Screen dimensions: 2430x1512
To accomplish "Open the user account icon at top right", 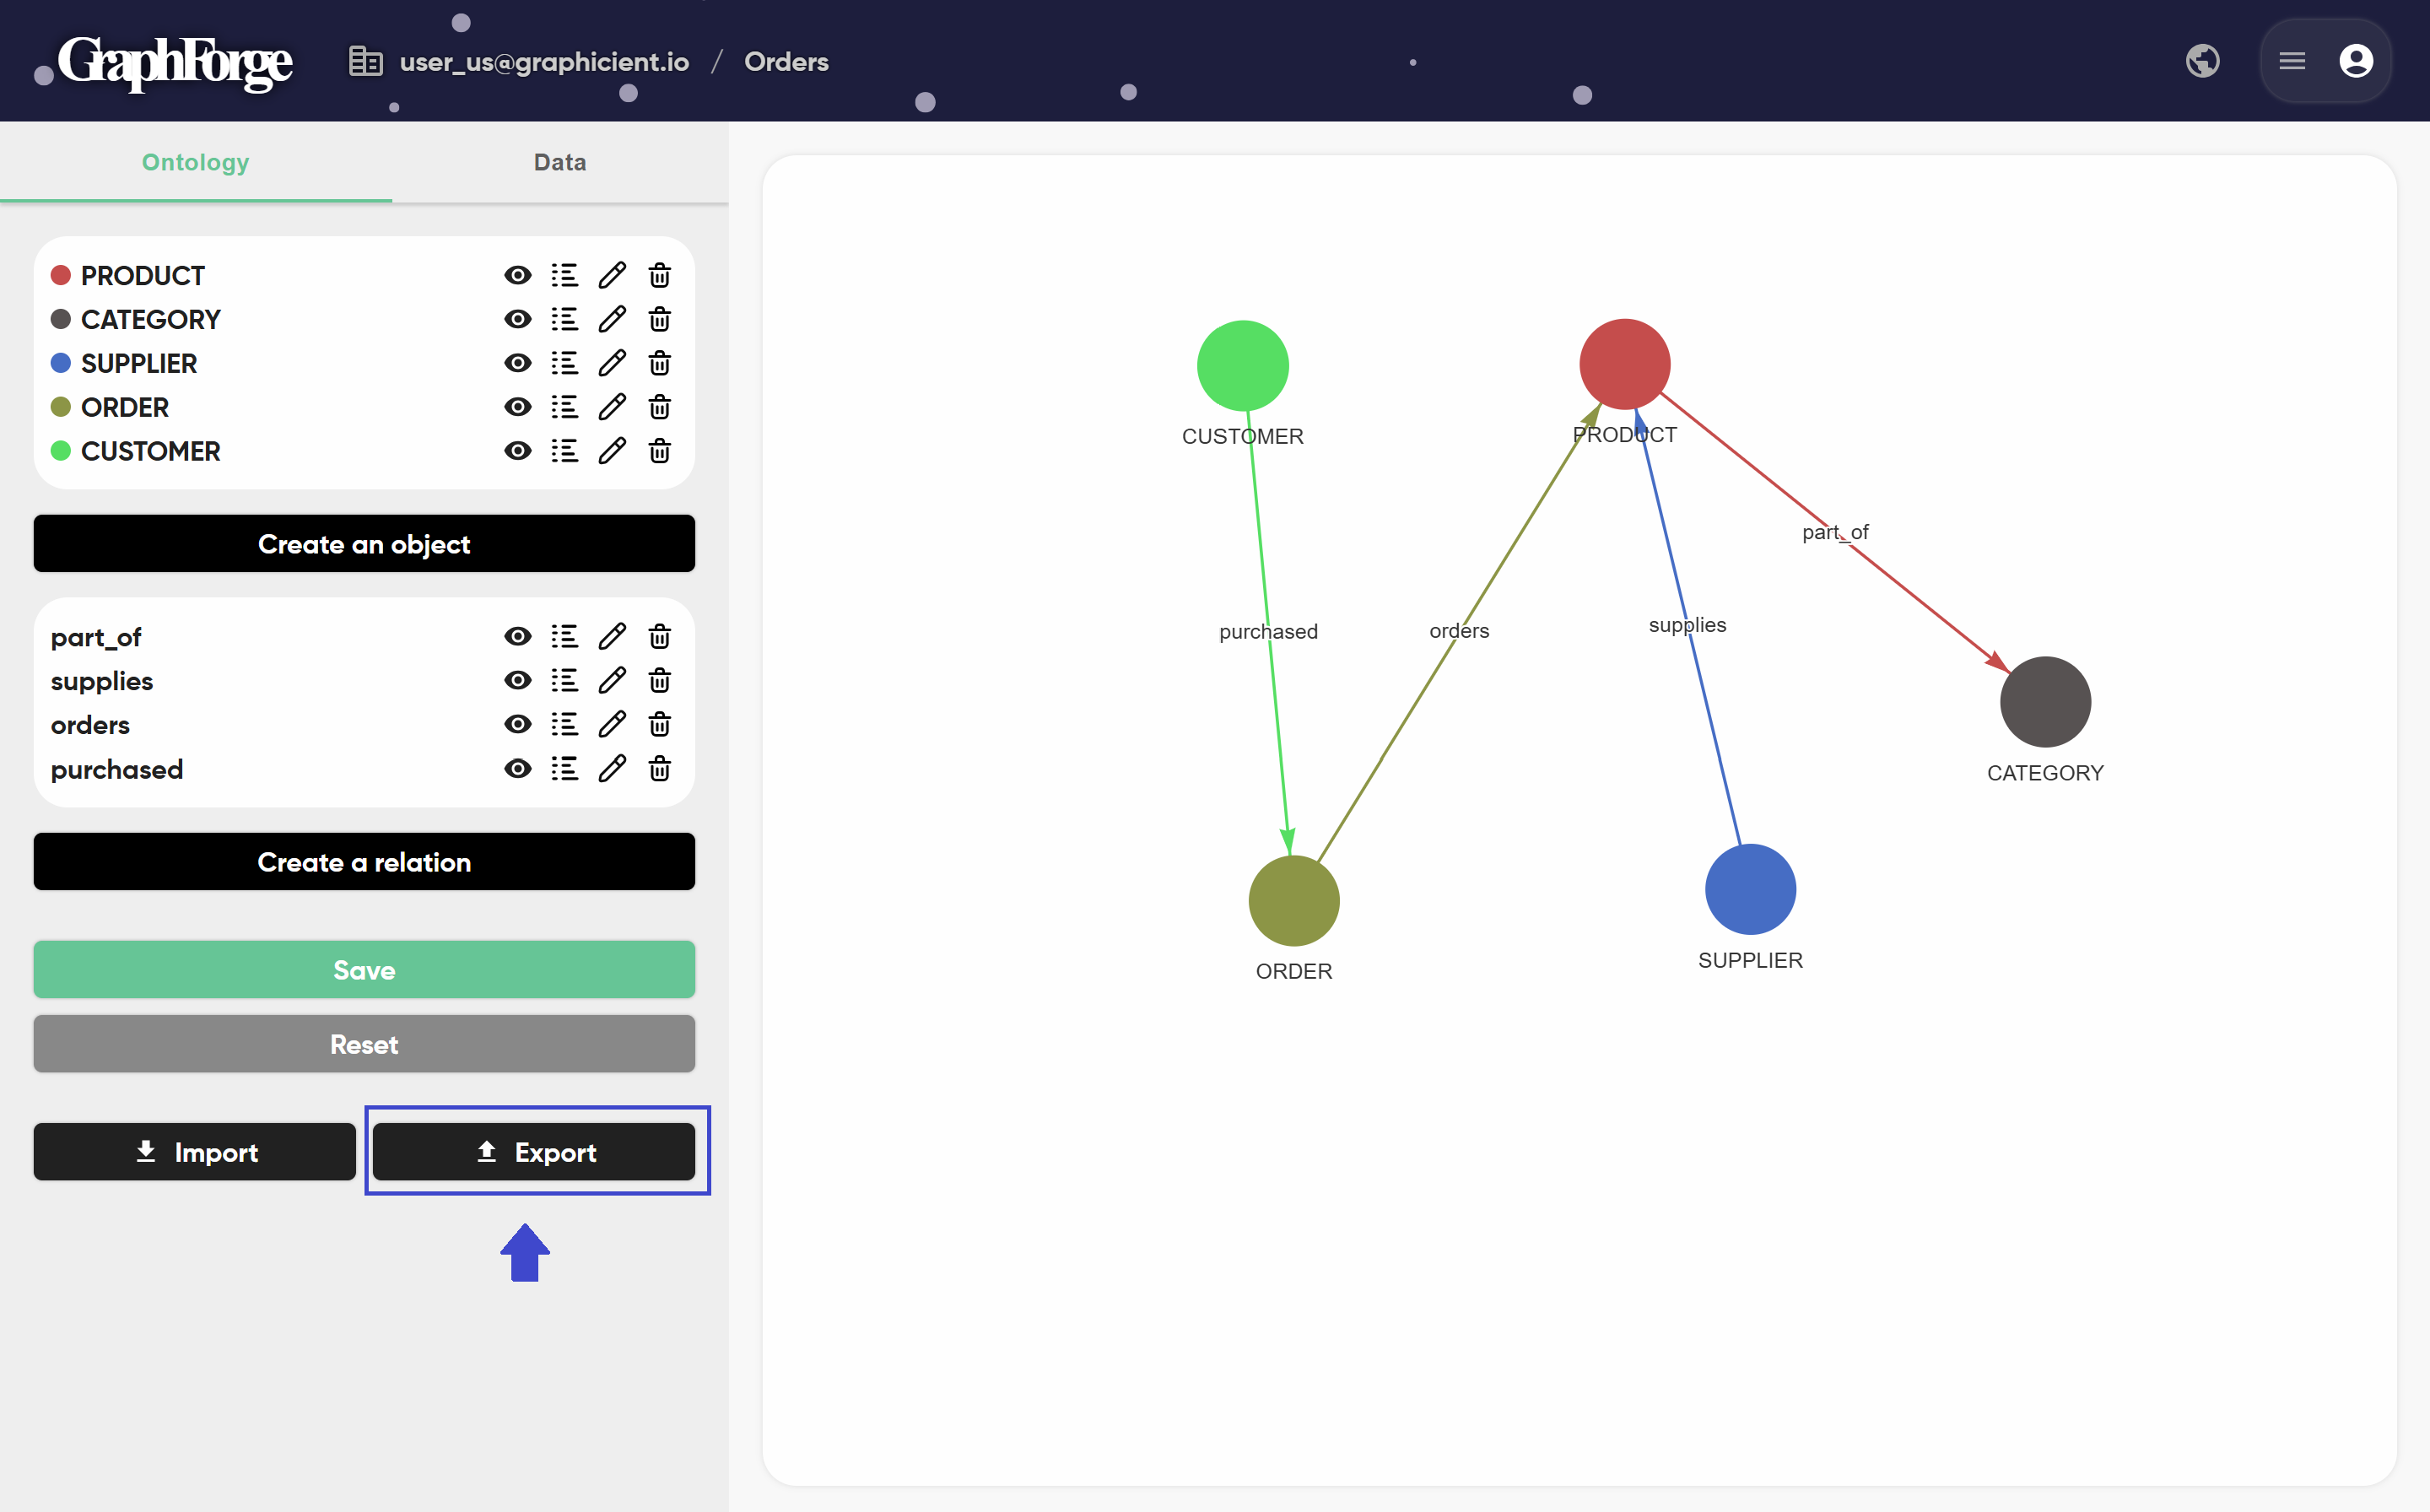I will (2357, 60).
